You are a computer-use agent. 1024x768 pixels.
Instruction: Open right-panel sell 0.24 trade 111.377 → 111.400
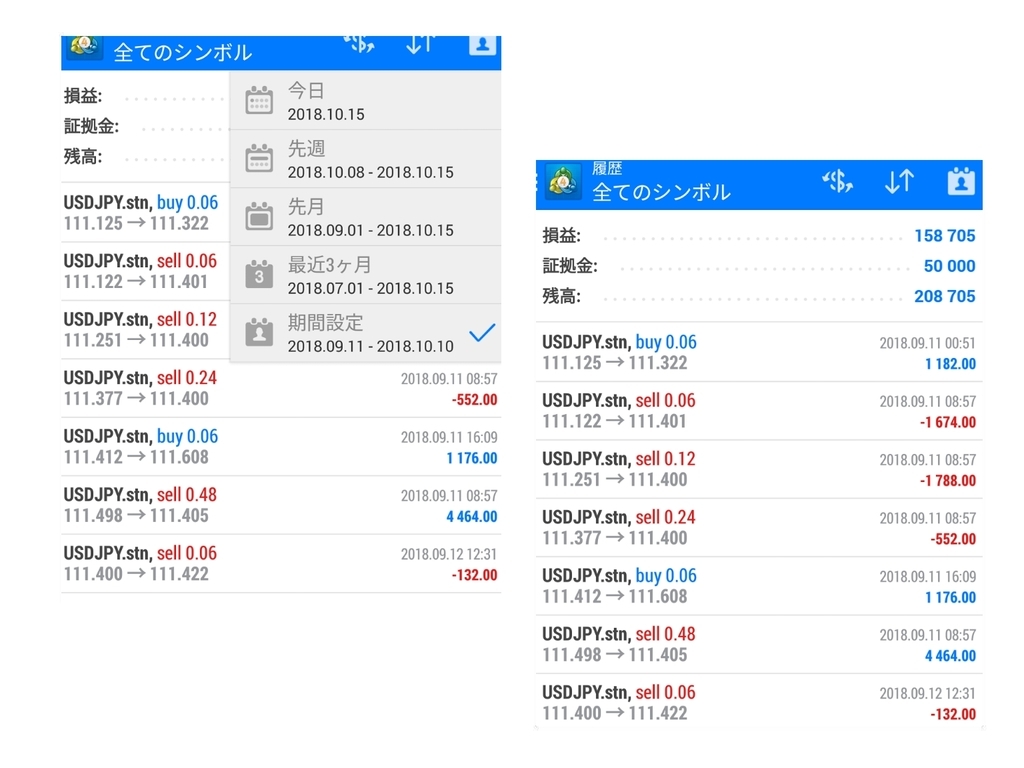coord(759,528)
